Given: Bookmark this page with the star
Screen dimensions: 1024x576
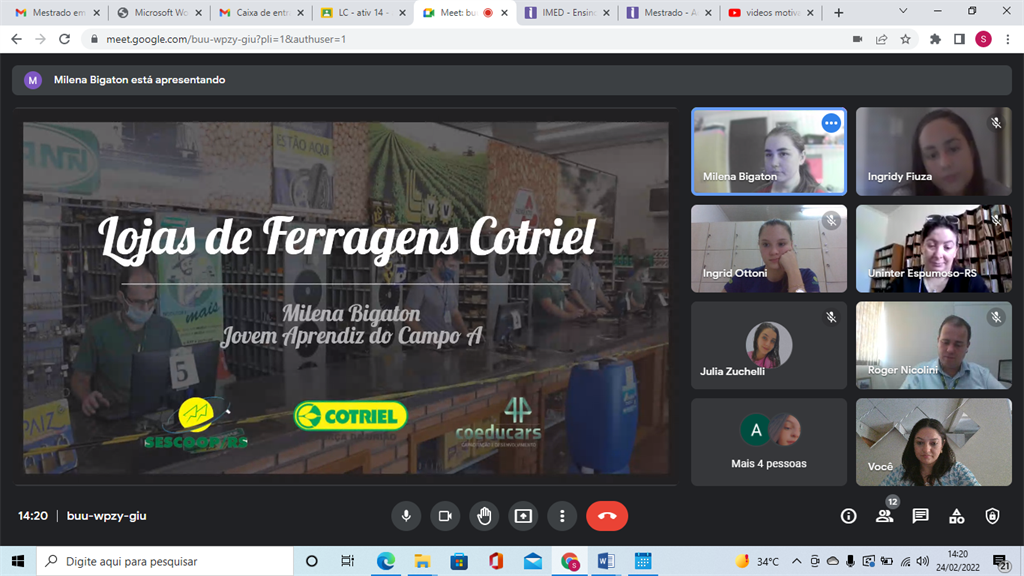Looking at the screenshot, I should coord(905,39).
